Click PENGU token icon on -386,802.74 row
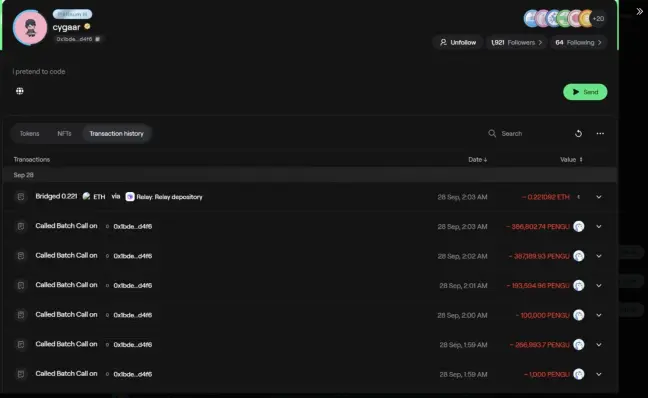648x398 pixels. pyautogui.click(x=579, y=226)
